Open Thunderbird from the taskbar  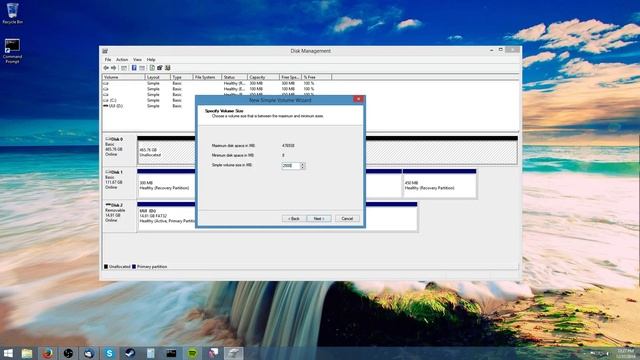click(89, 353)
